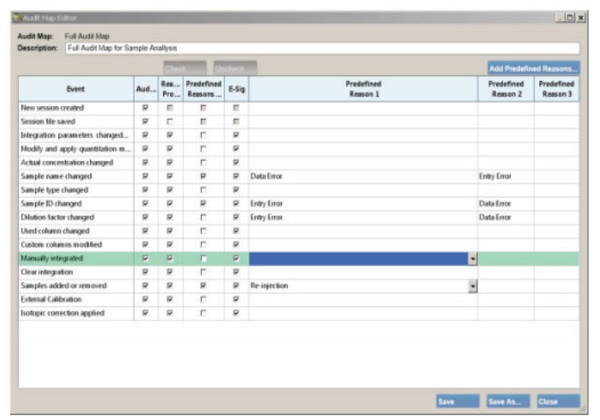Open Re-injection dropdown for Samples added or removed
The width and height of the screenshot is (600, 420).
tap(472, 285)
